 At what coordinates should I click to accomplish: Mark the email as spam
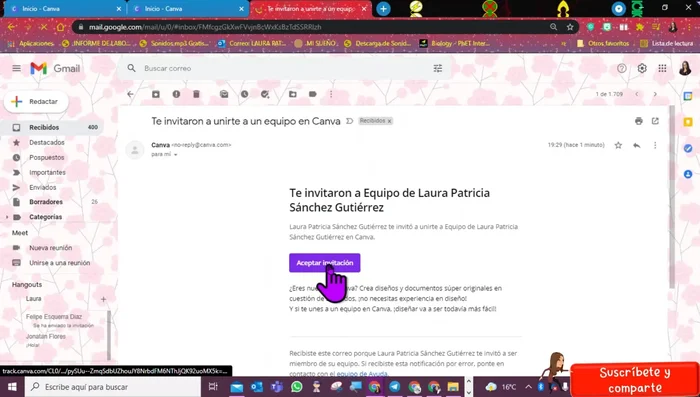coord(176,94)
